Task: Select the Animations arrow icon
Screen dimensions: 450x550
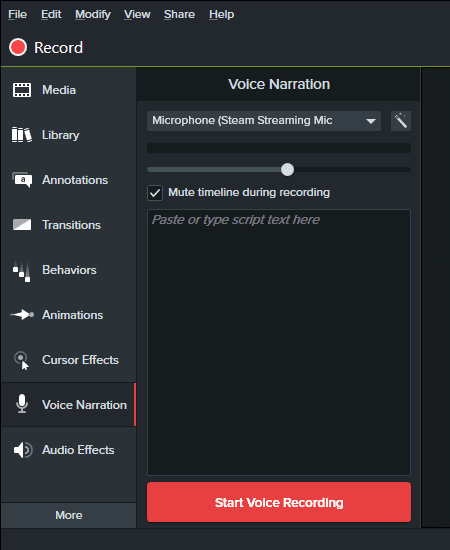Action: (22, 315)
